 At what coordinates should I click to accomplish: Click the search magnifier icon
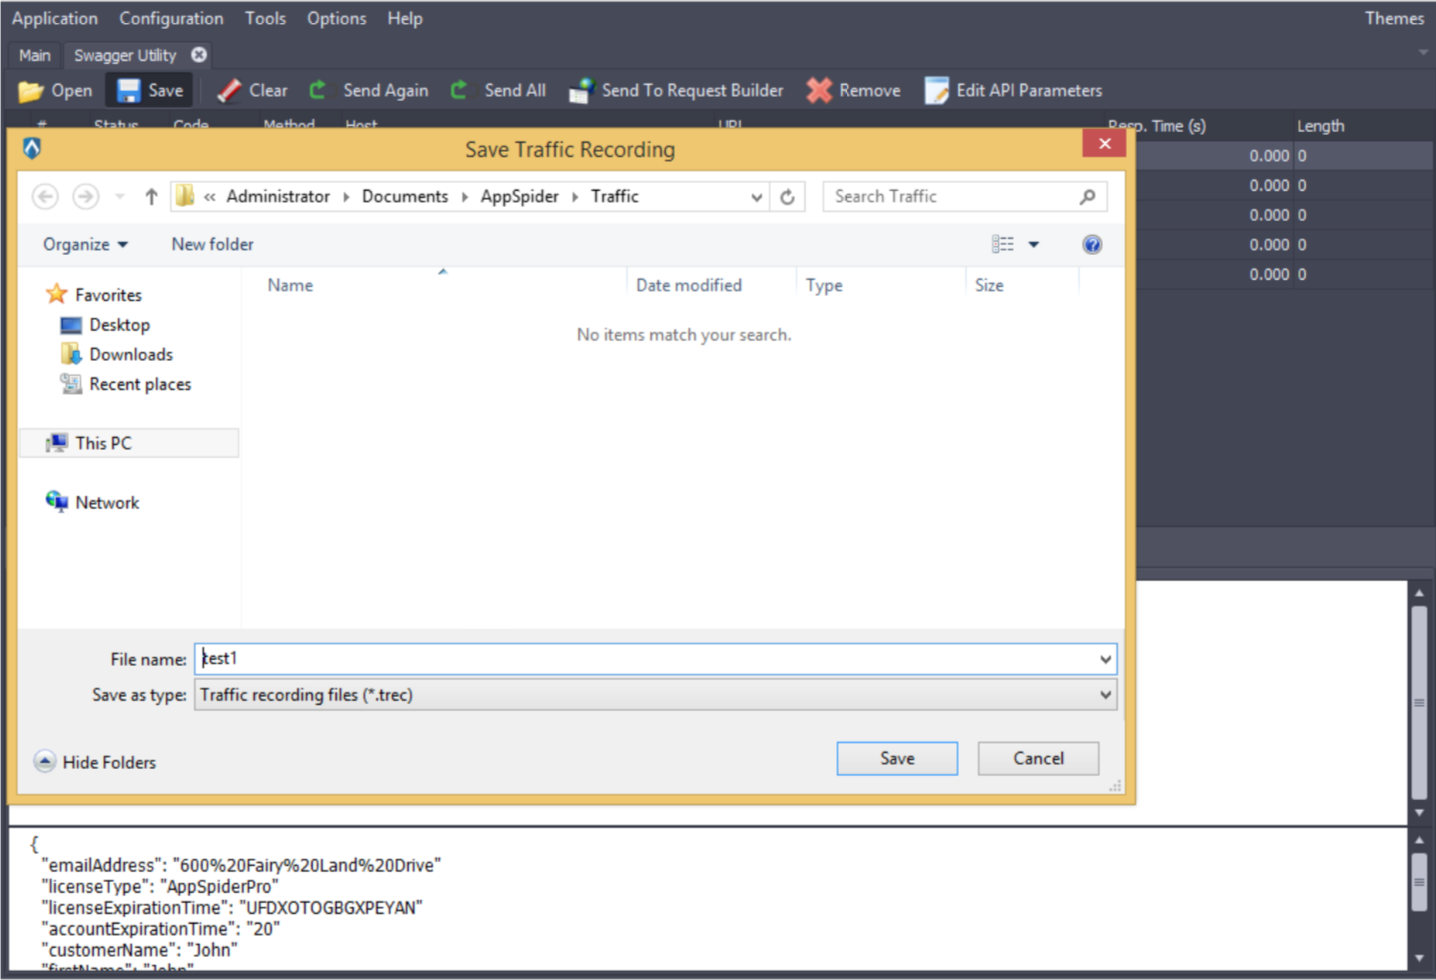1088,197
